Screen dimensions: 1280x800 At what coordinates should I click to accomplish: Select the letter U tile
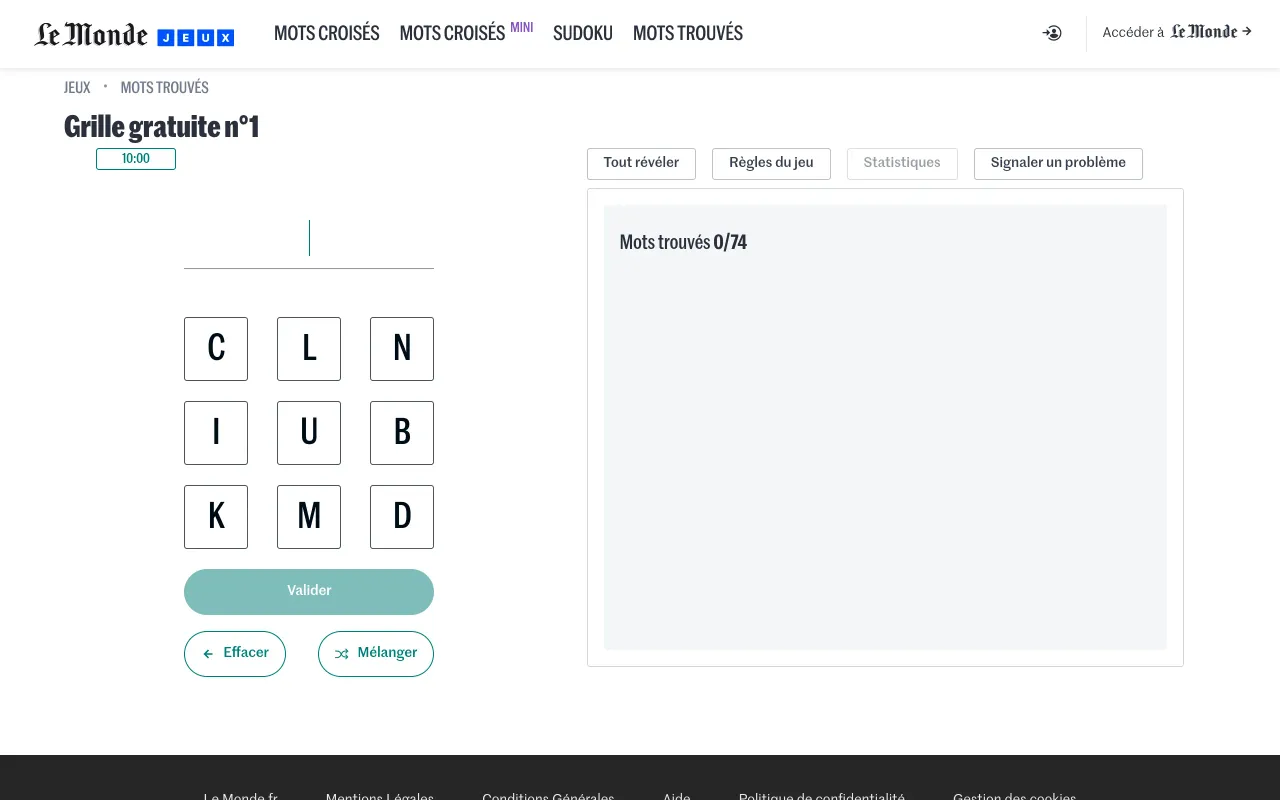[309, 433]
